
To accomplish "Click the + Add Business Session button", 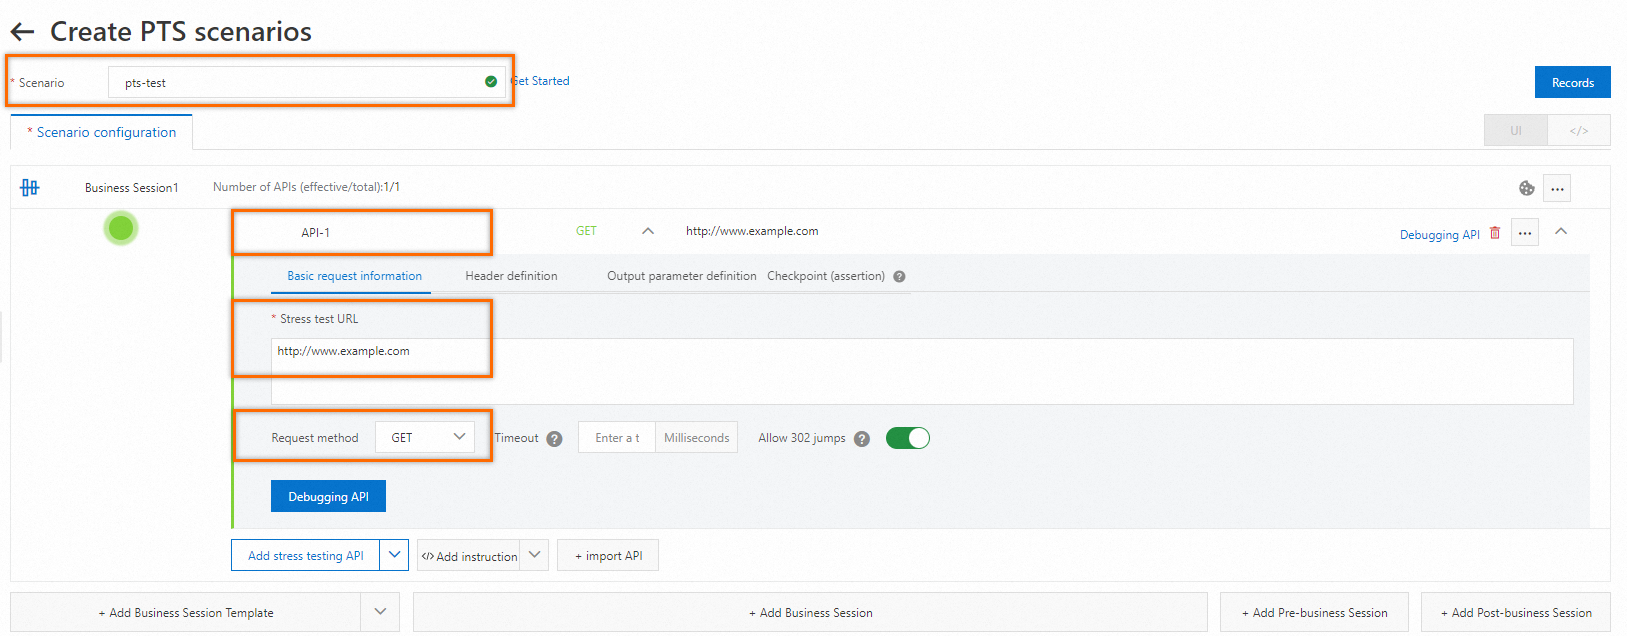I will point(810,612).
